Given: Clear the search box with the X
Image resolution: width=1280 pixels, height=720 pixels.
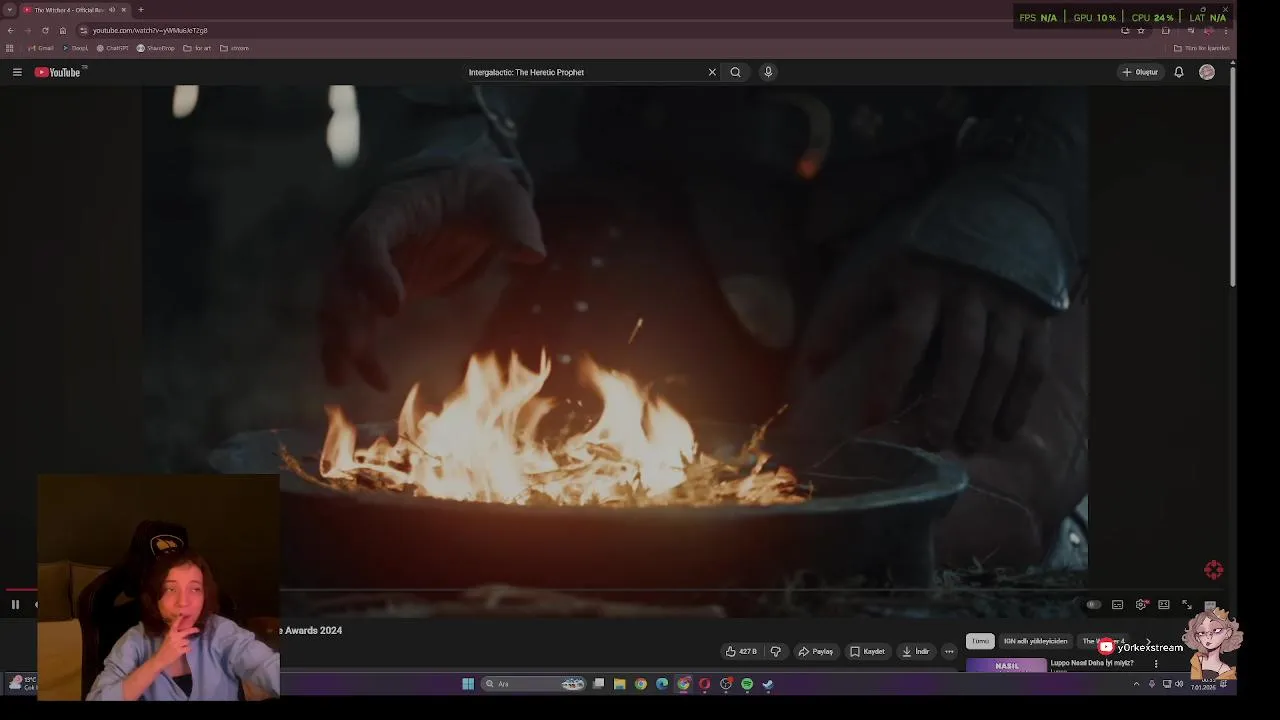Looking at the screenshot, I should coord(712,72).
